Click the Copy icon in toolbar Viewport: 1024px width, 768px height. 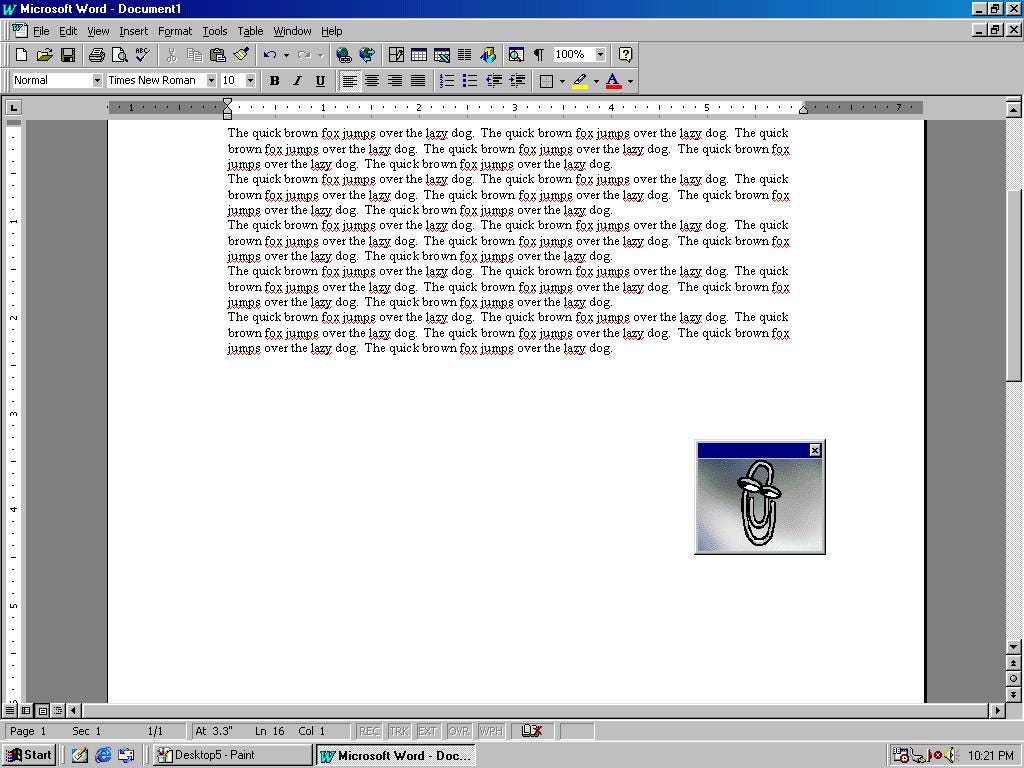click(x=195, y=55)
